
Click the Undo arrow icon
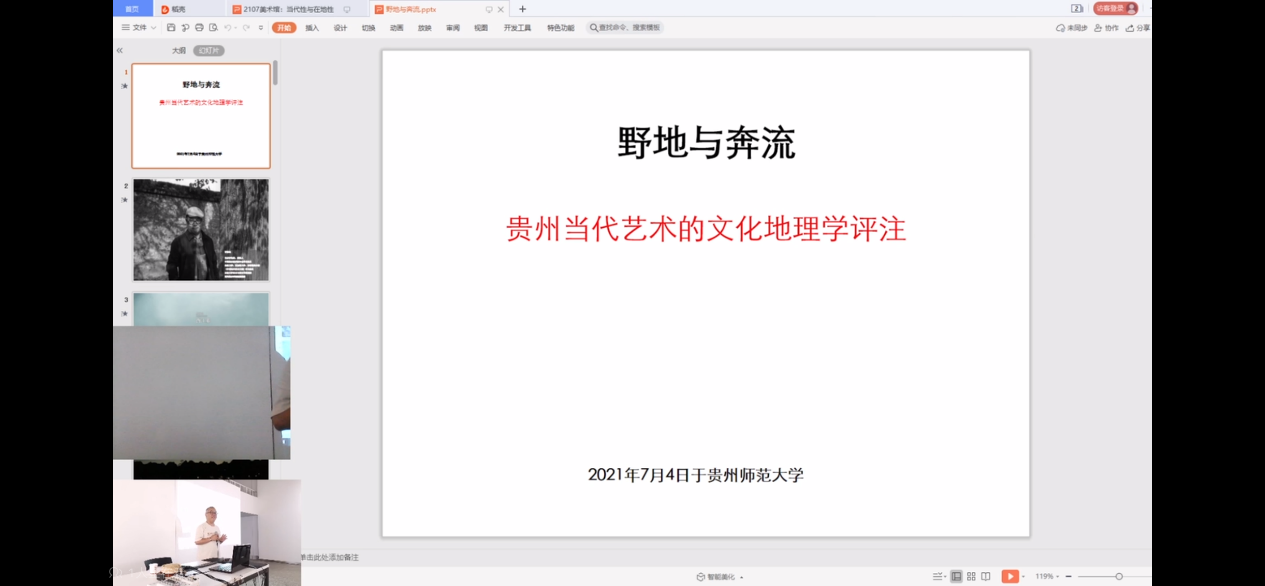click(x=228, y=28)
